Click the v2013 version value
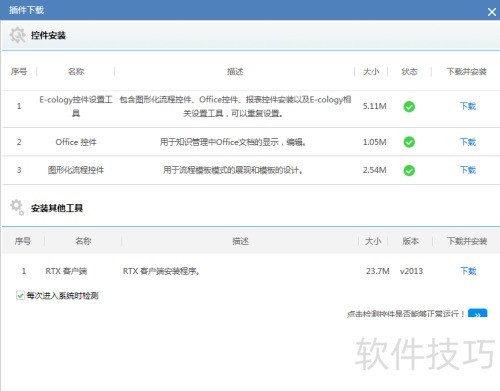The width and height of the screenshot is (500, 391). coord(411,271)
